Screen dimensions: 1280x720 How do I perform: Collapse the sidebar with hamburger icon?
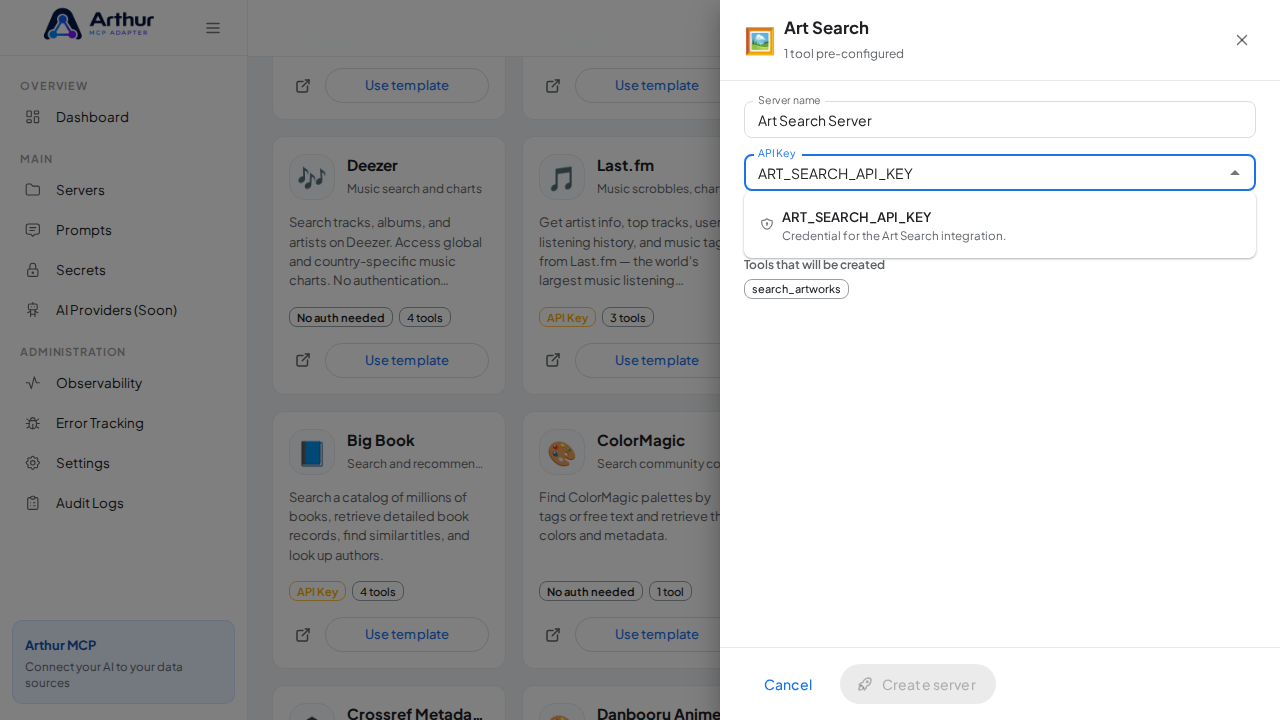click(213, 28)
